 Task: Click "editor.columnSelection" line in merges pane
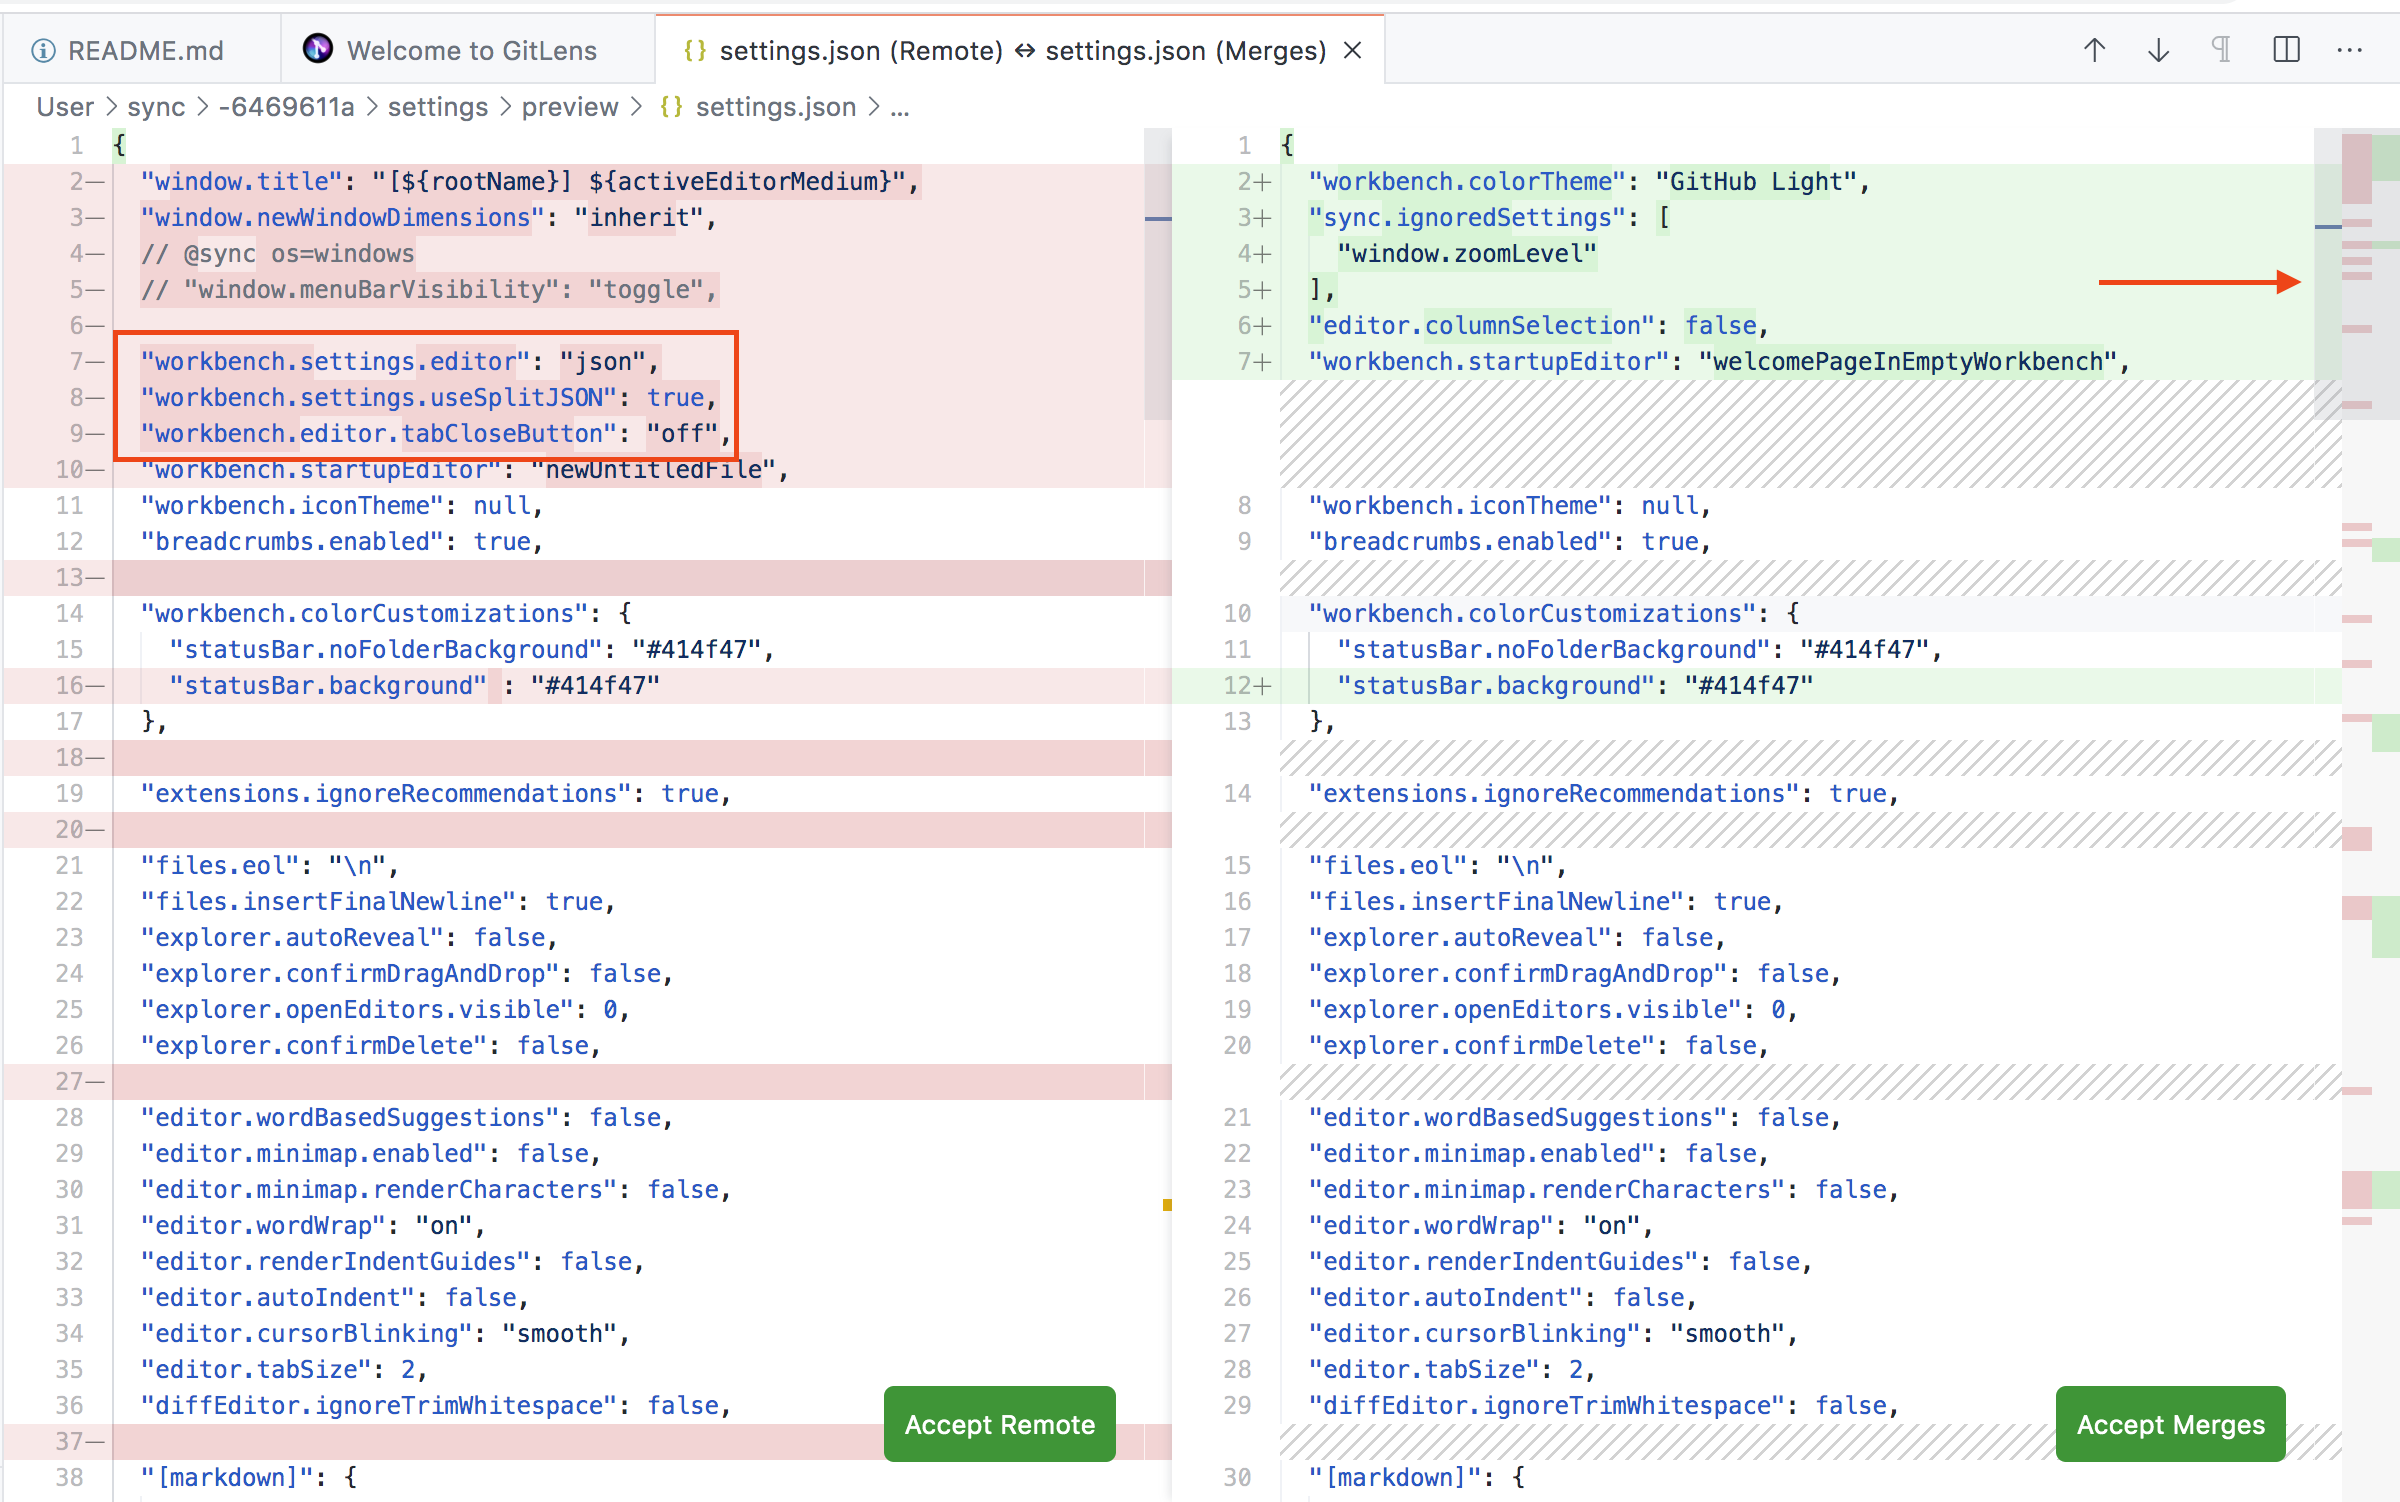tap(1539, 325)
